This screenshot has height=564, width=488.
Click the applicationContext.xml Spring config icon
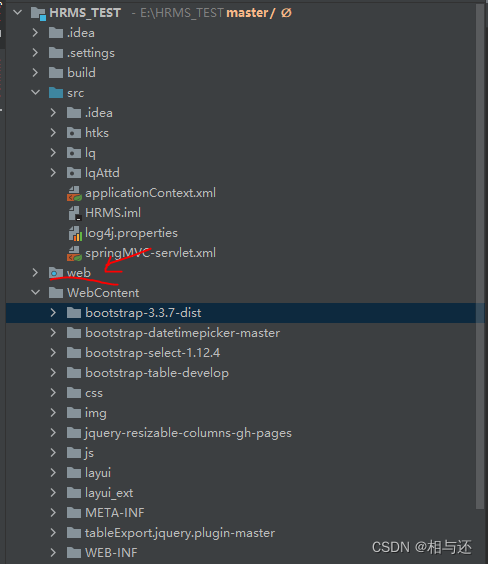tap(74, 193)
